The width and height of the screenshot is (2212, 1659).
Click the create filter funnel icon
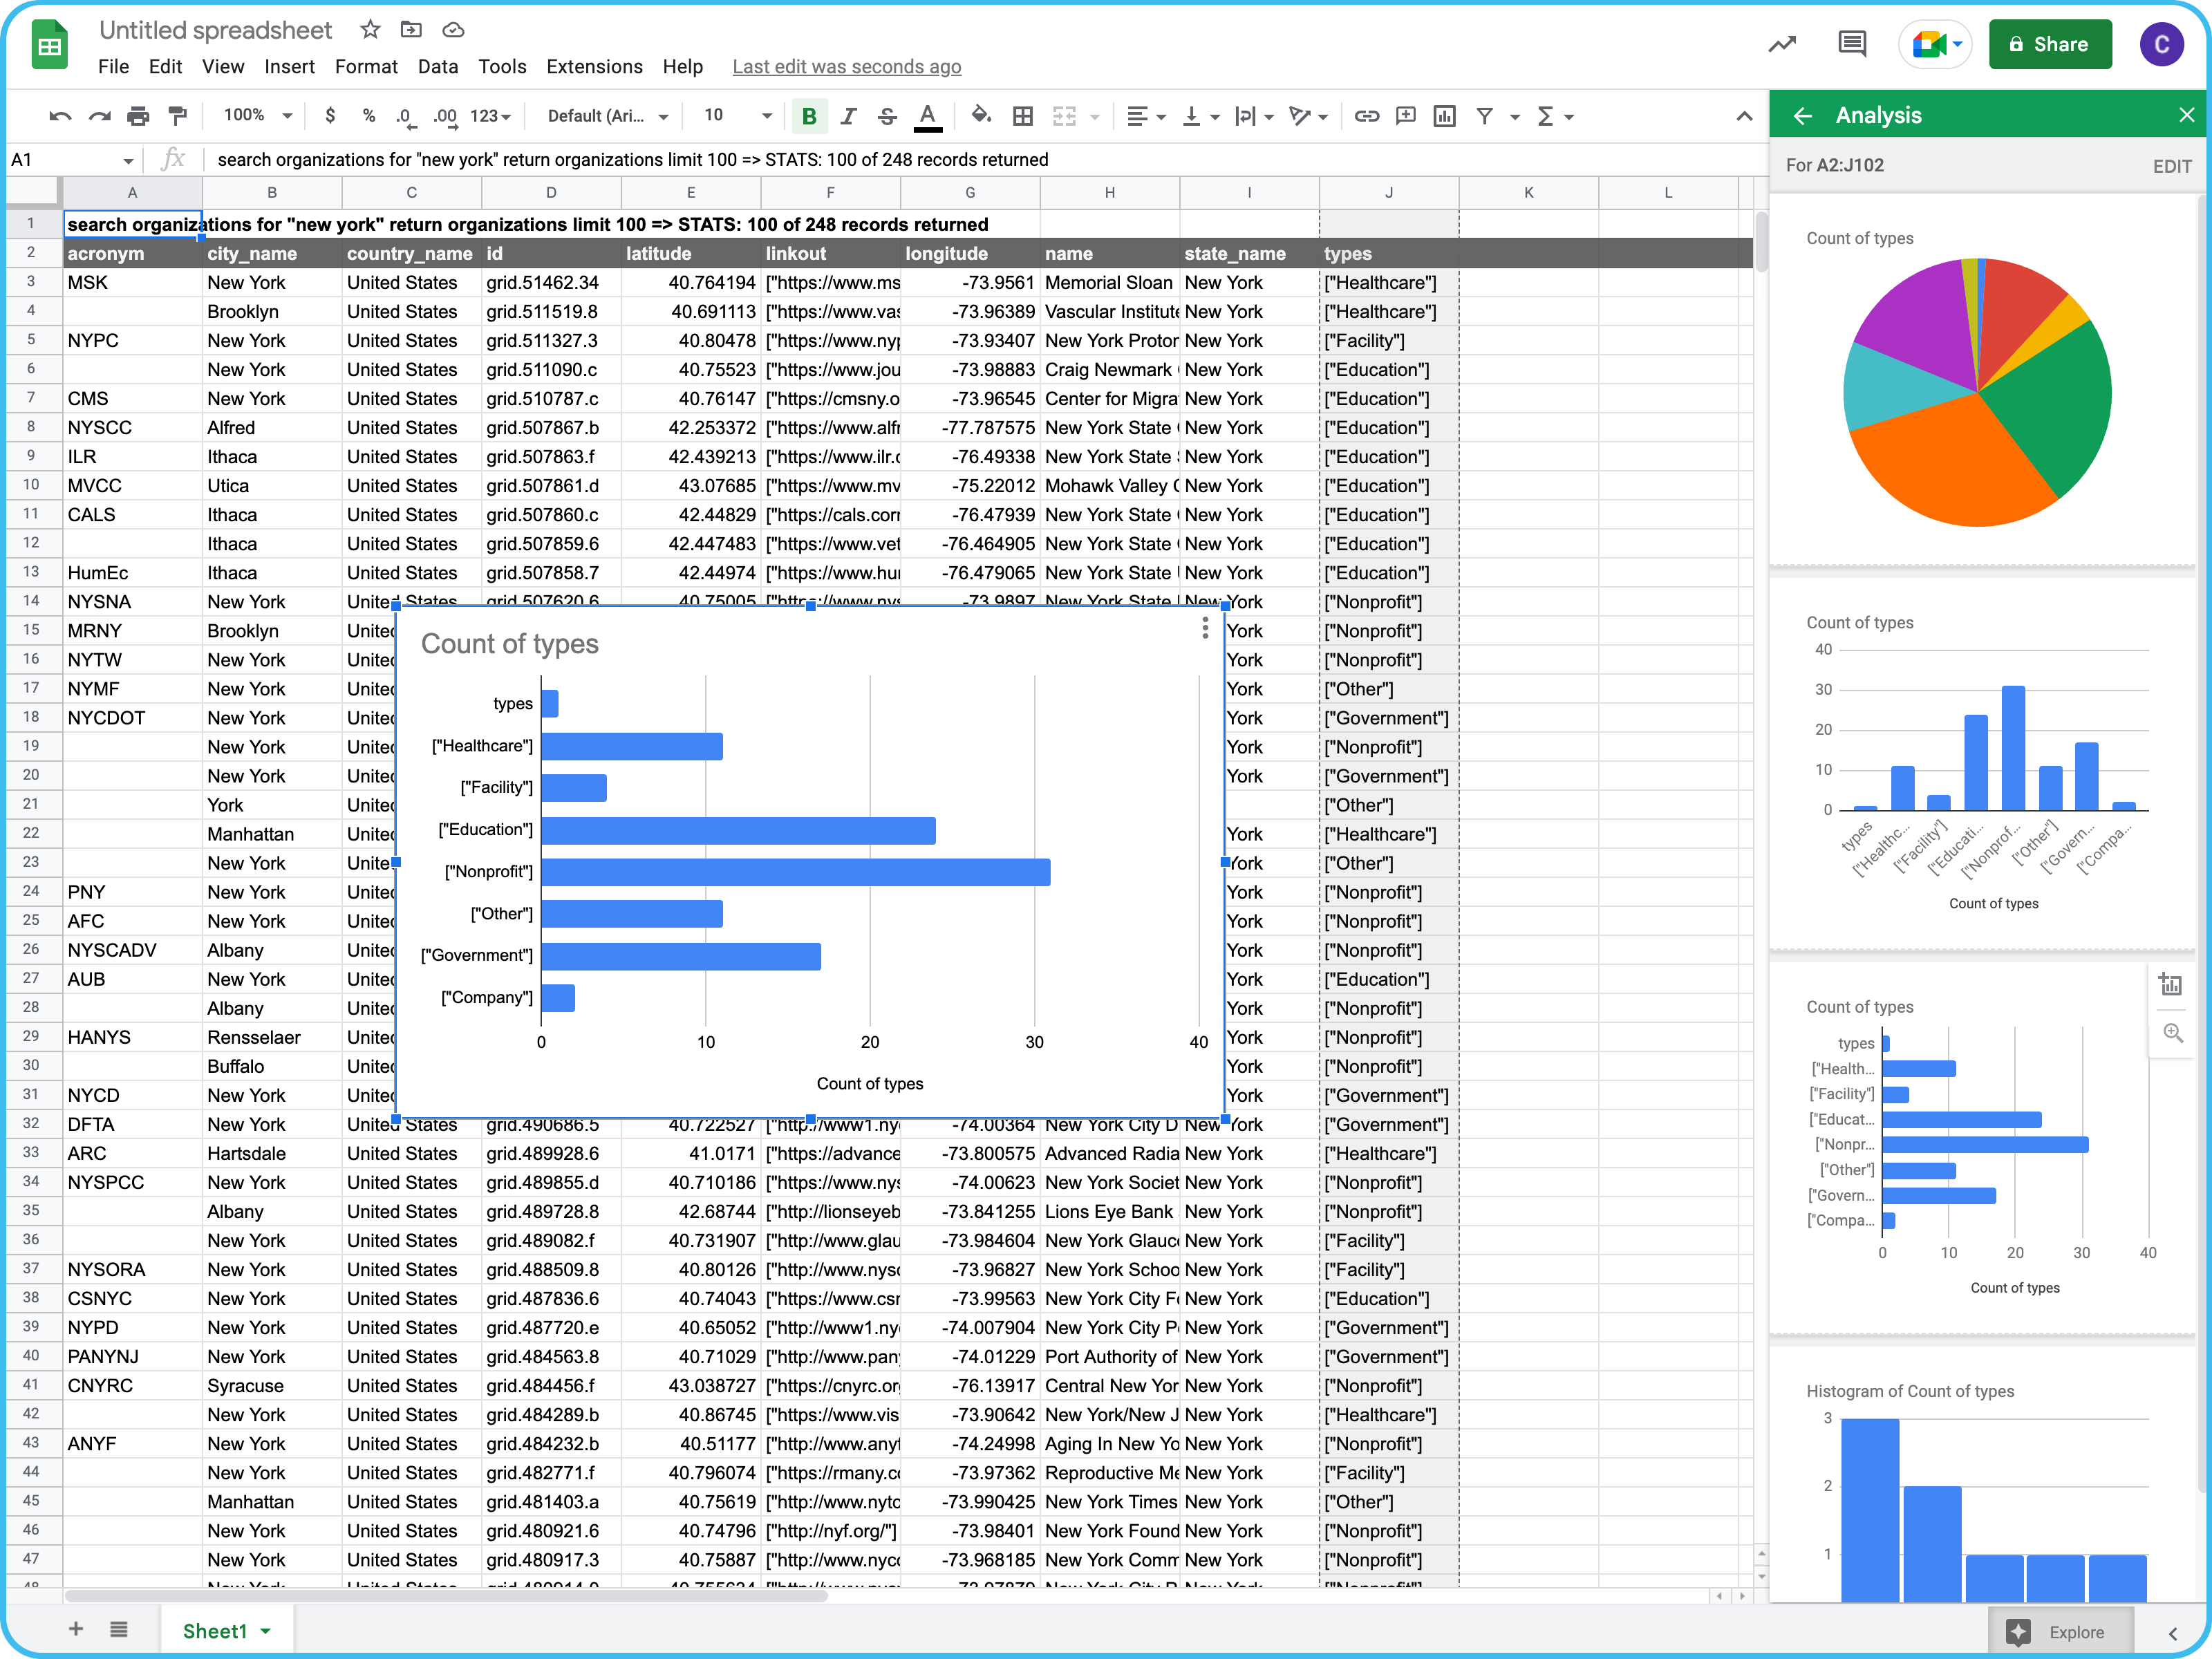click(x=1485, y=116)
